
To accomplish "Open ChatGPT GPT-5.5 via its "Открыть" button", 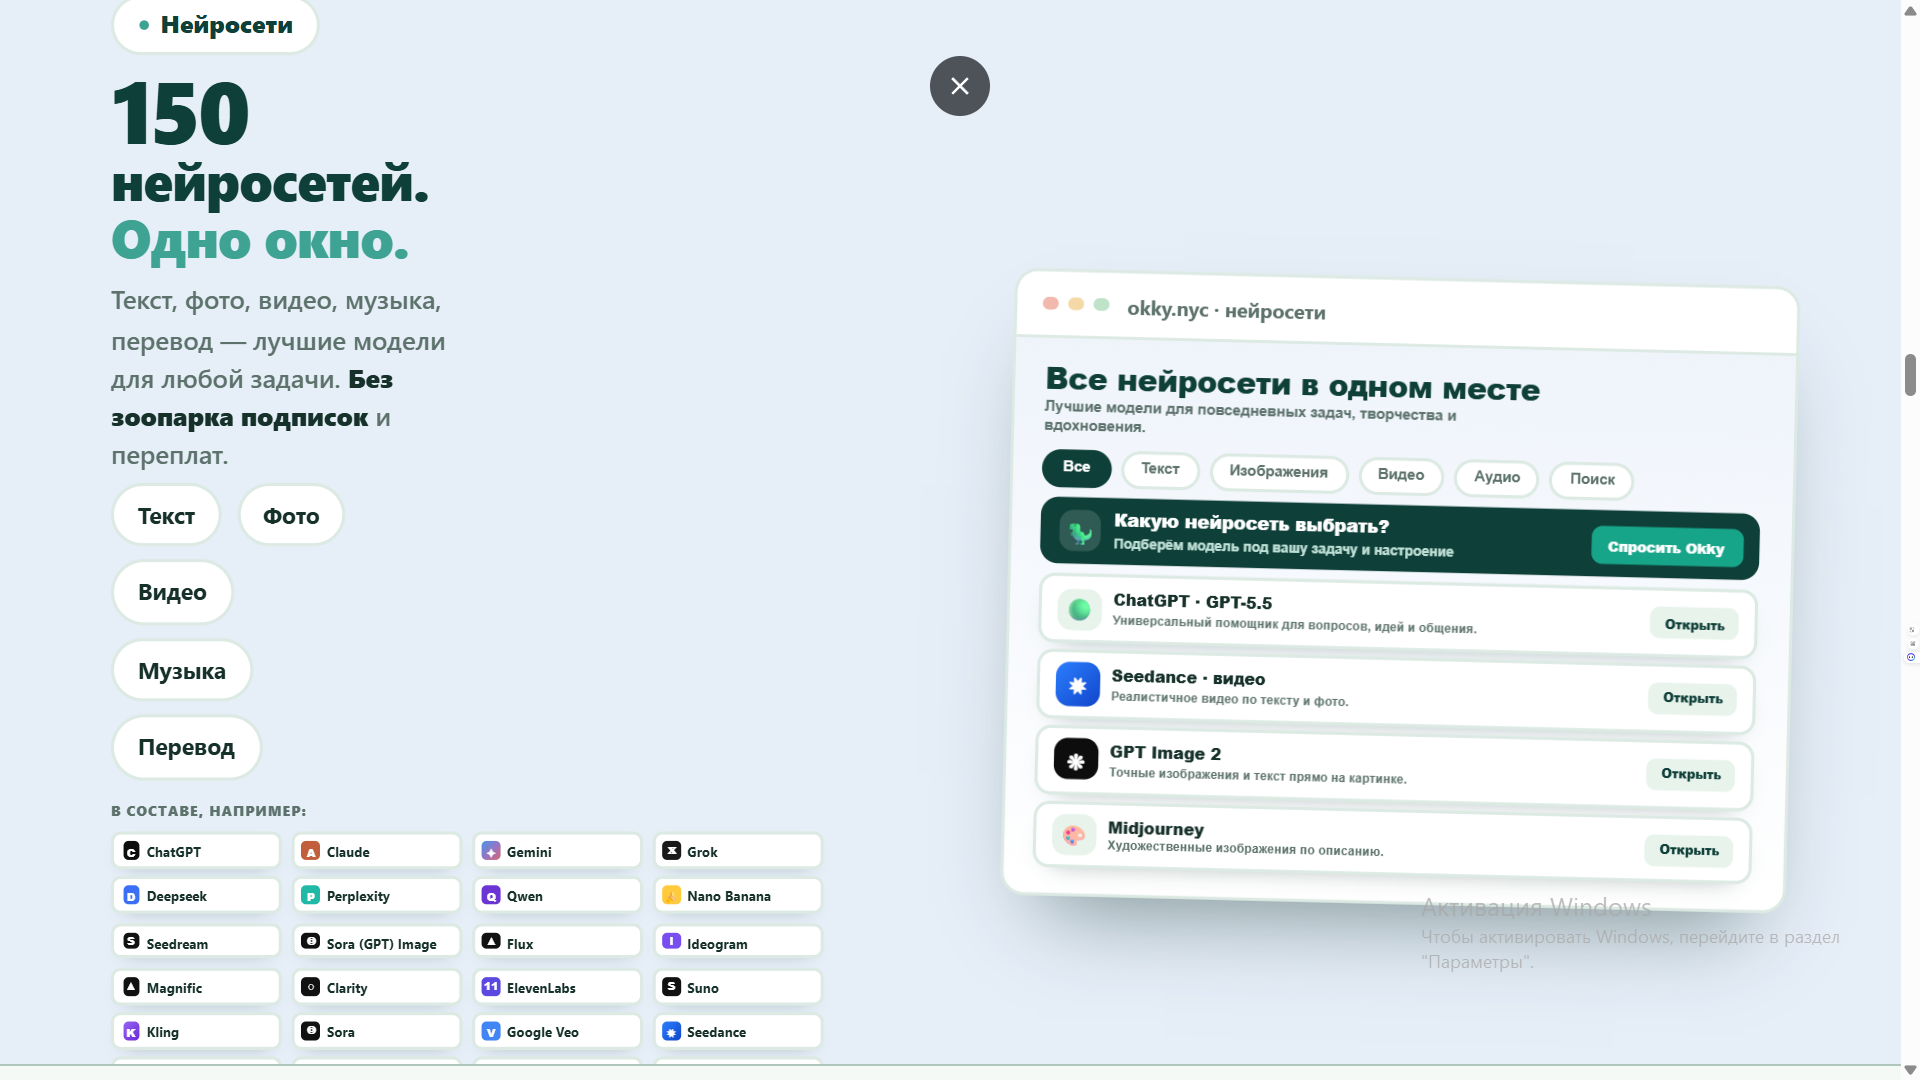I will click(x=1694, y=625).
